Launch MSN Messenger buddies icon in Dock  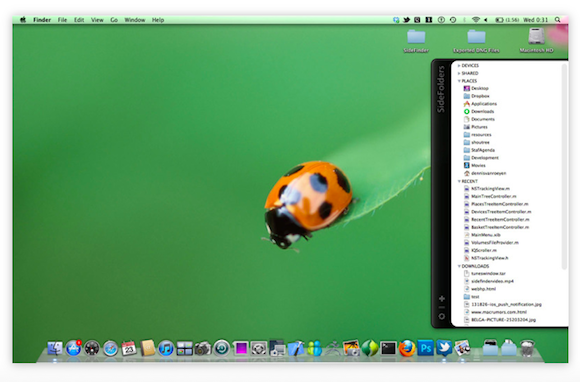[x=314, y=348]
